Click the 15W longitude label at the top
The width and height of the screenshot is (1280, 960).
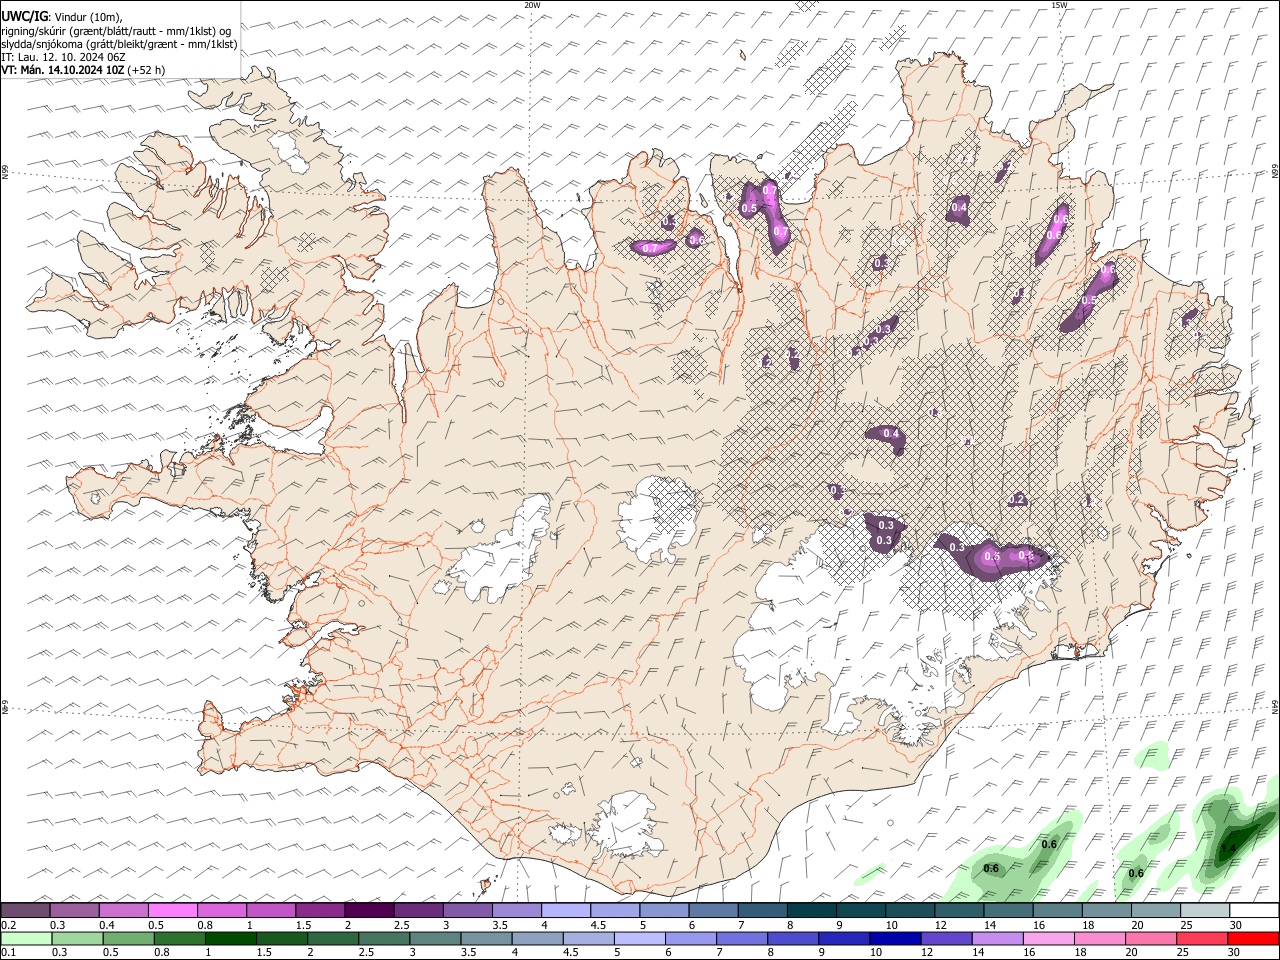point(1059,5)
